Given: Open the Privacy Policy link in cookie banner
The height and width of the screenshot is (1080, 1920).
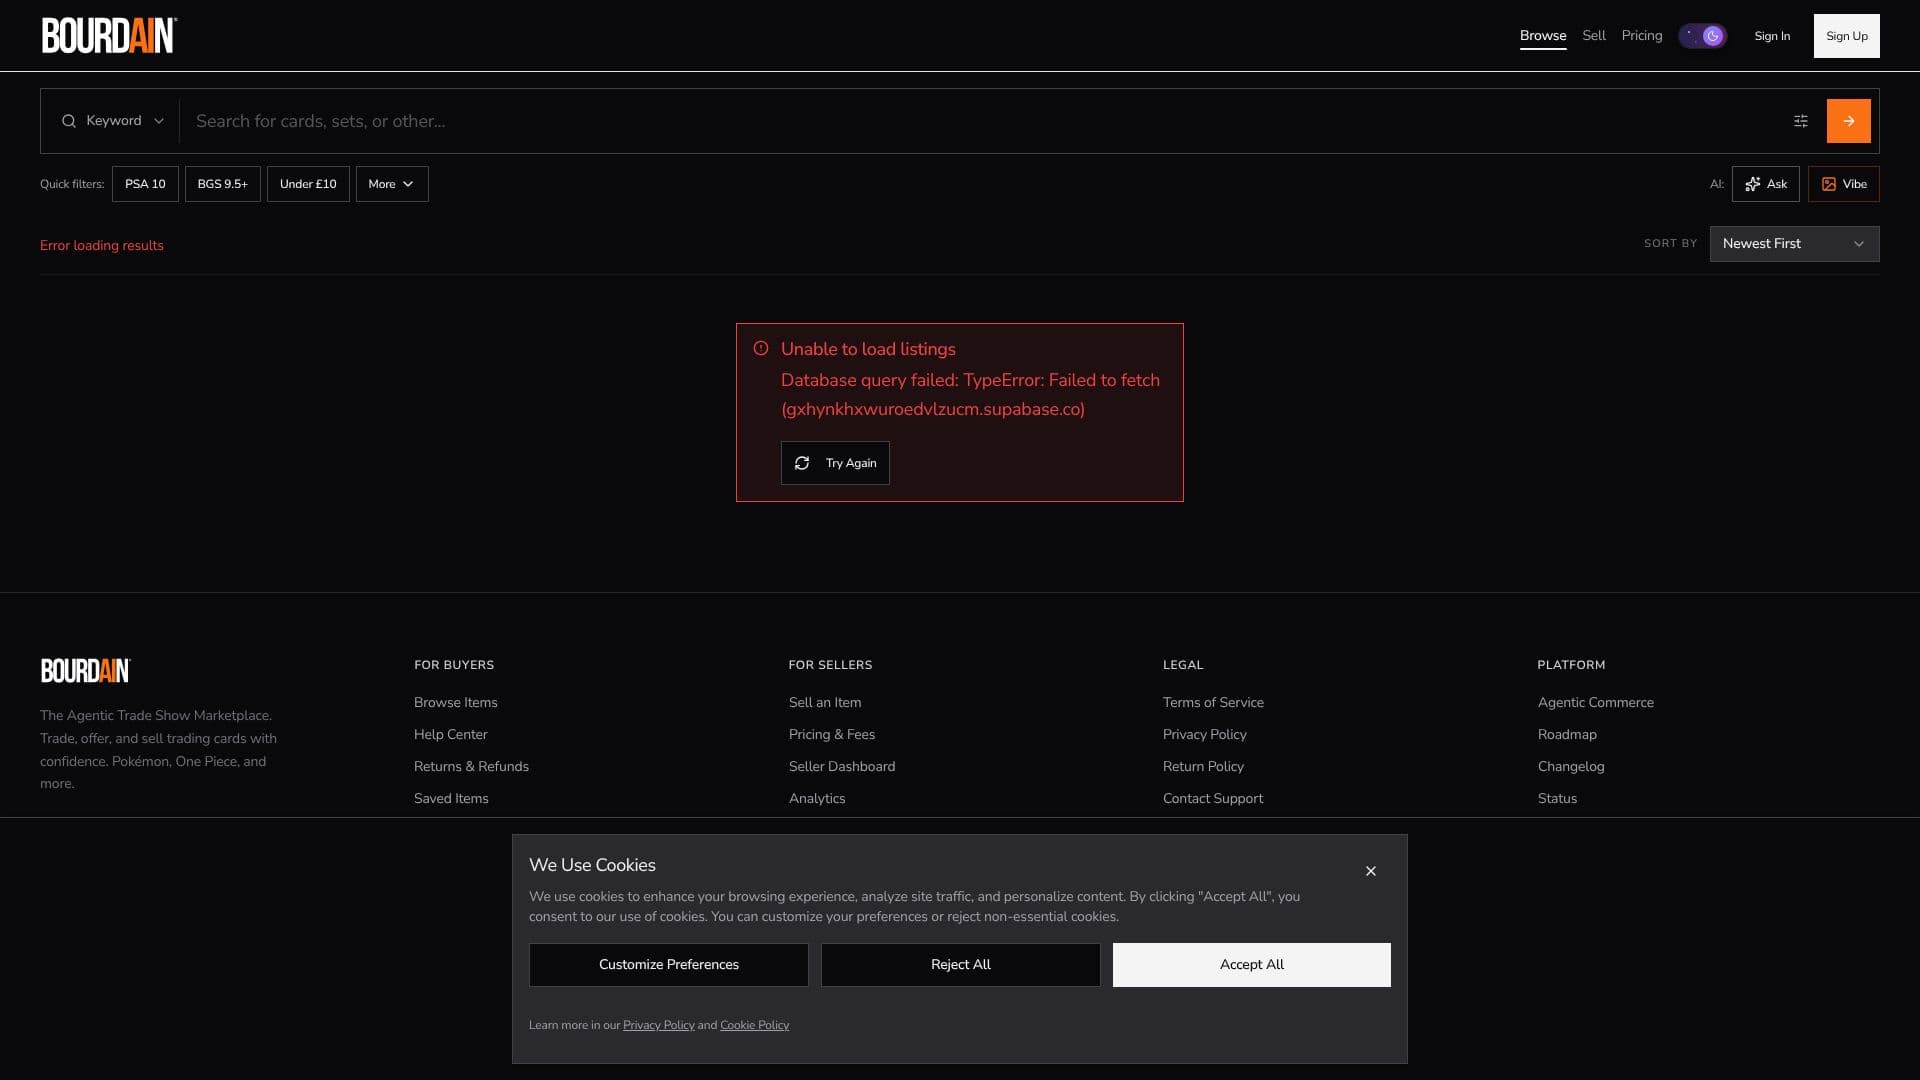Looking at the screenshot, I should coord(658,1025).
